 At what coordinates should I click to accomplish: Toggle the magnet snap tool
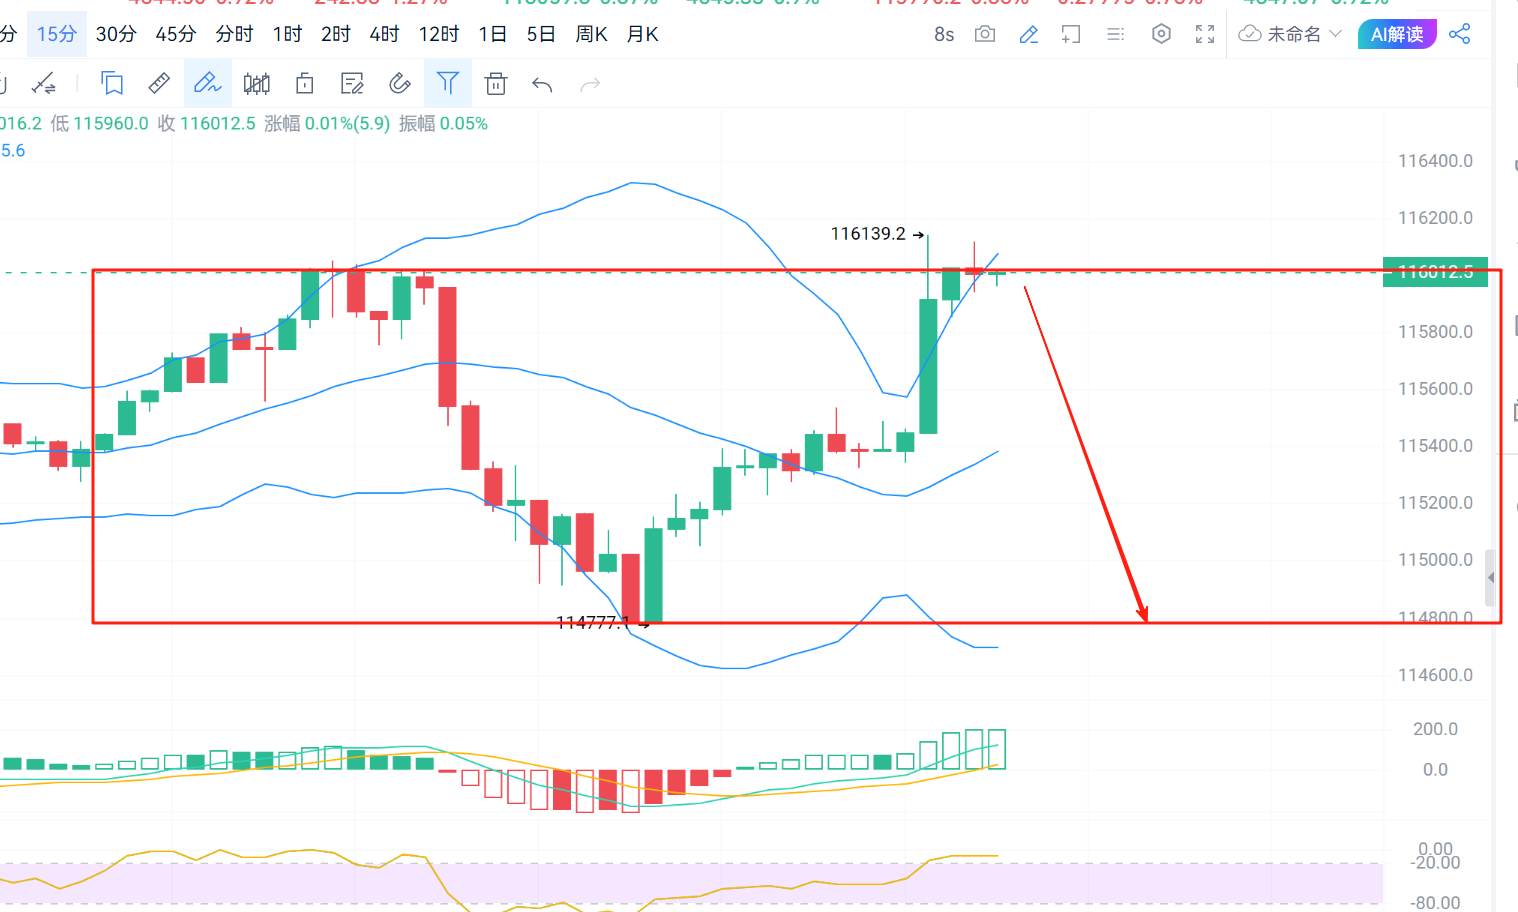(400, 84)
